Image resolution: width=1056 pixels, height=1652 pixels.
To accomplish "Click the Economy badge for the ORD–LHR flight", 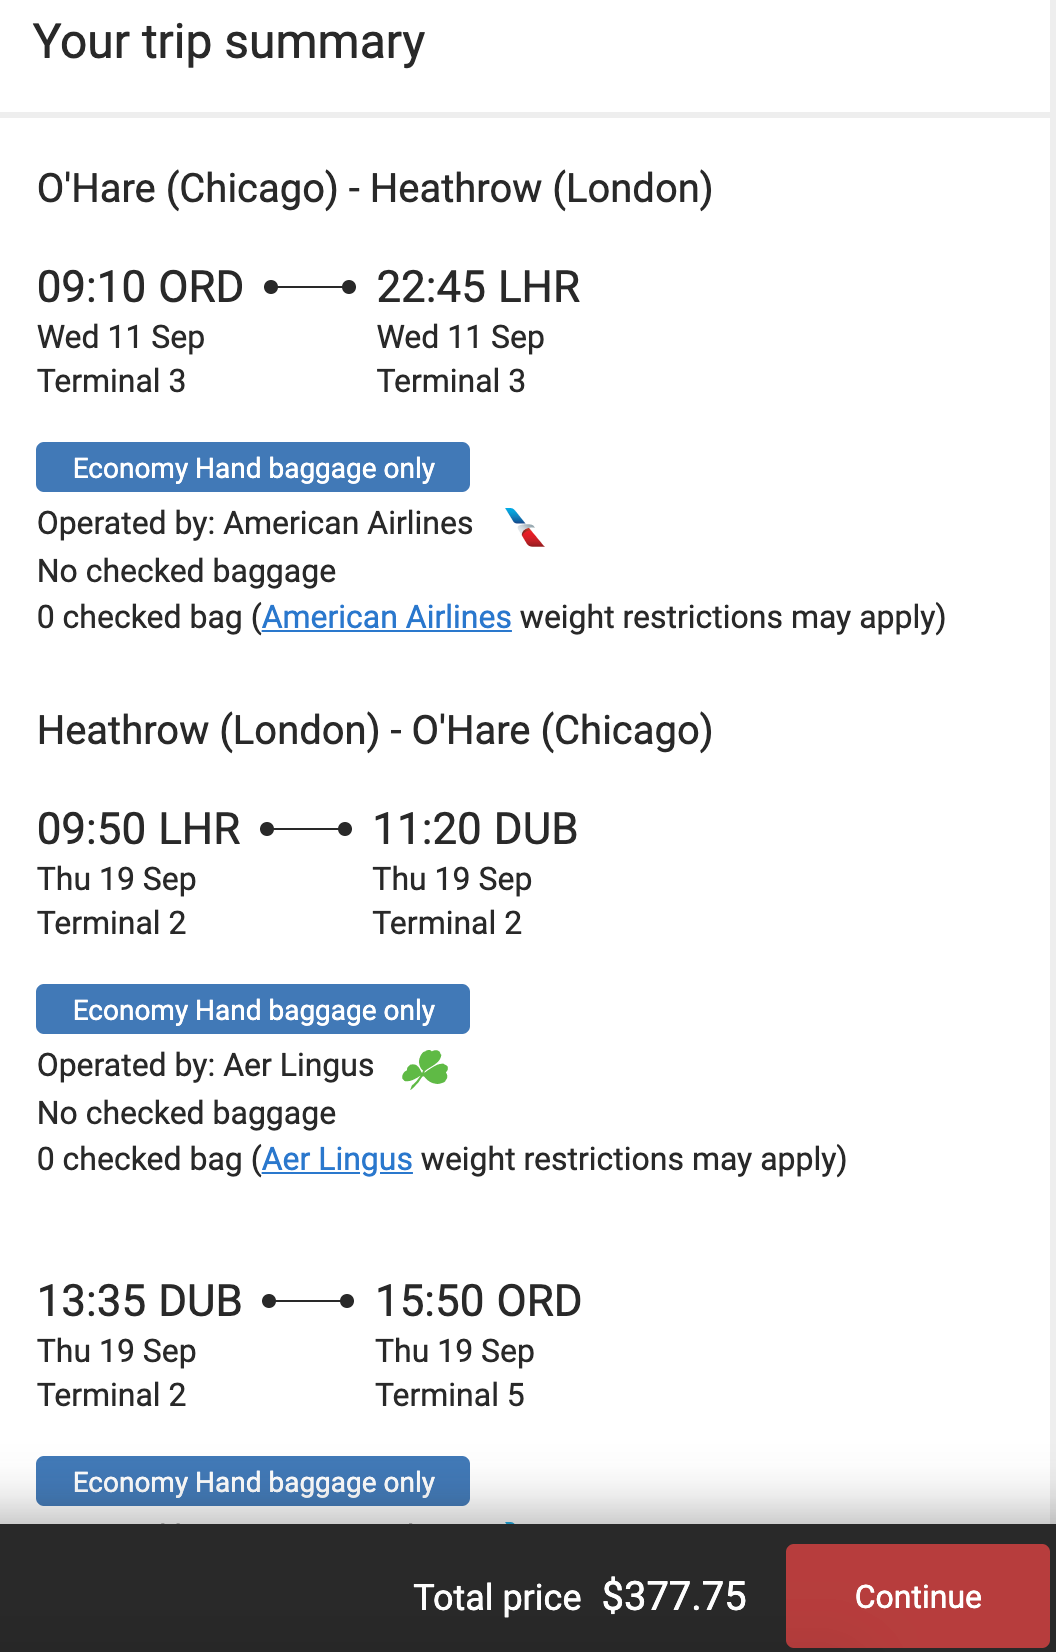I will tap(253, 468).
